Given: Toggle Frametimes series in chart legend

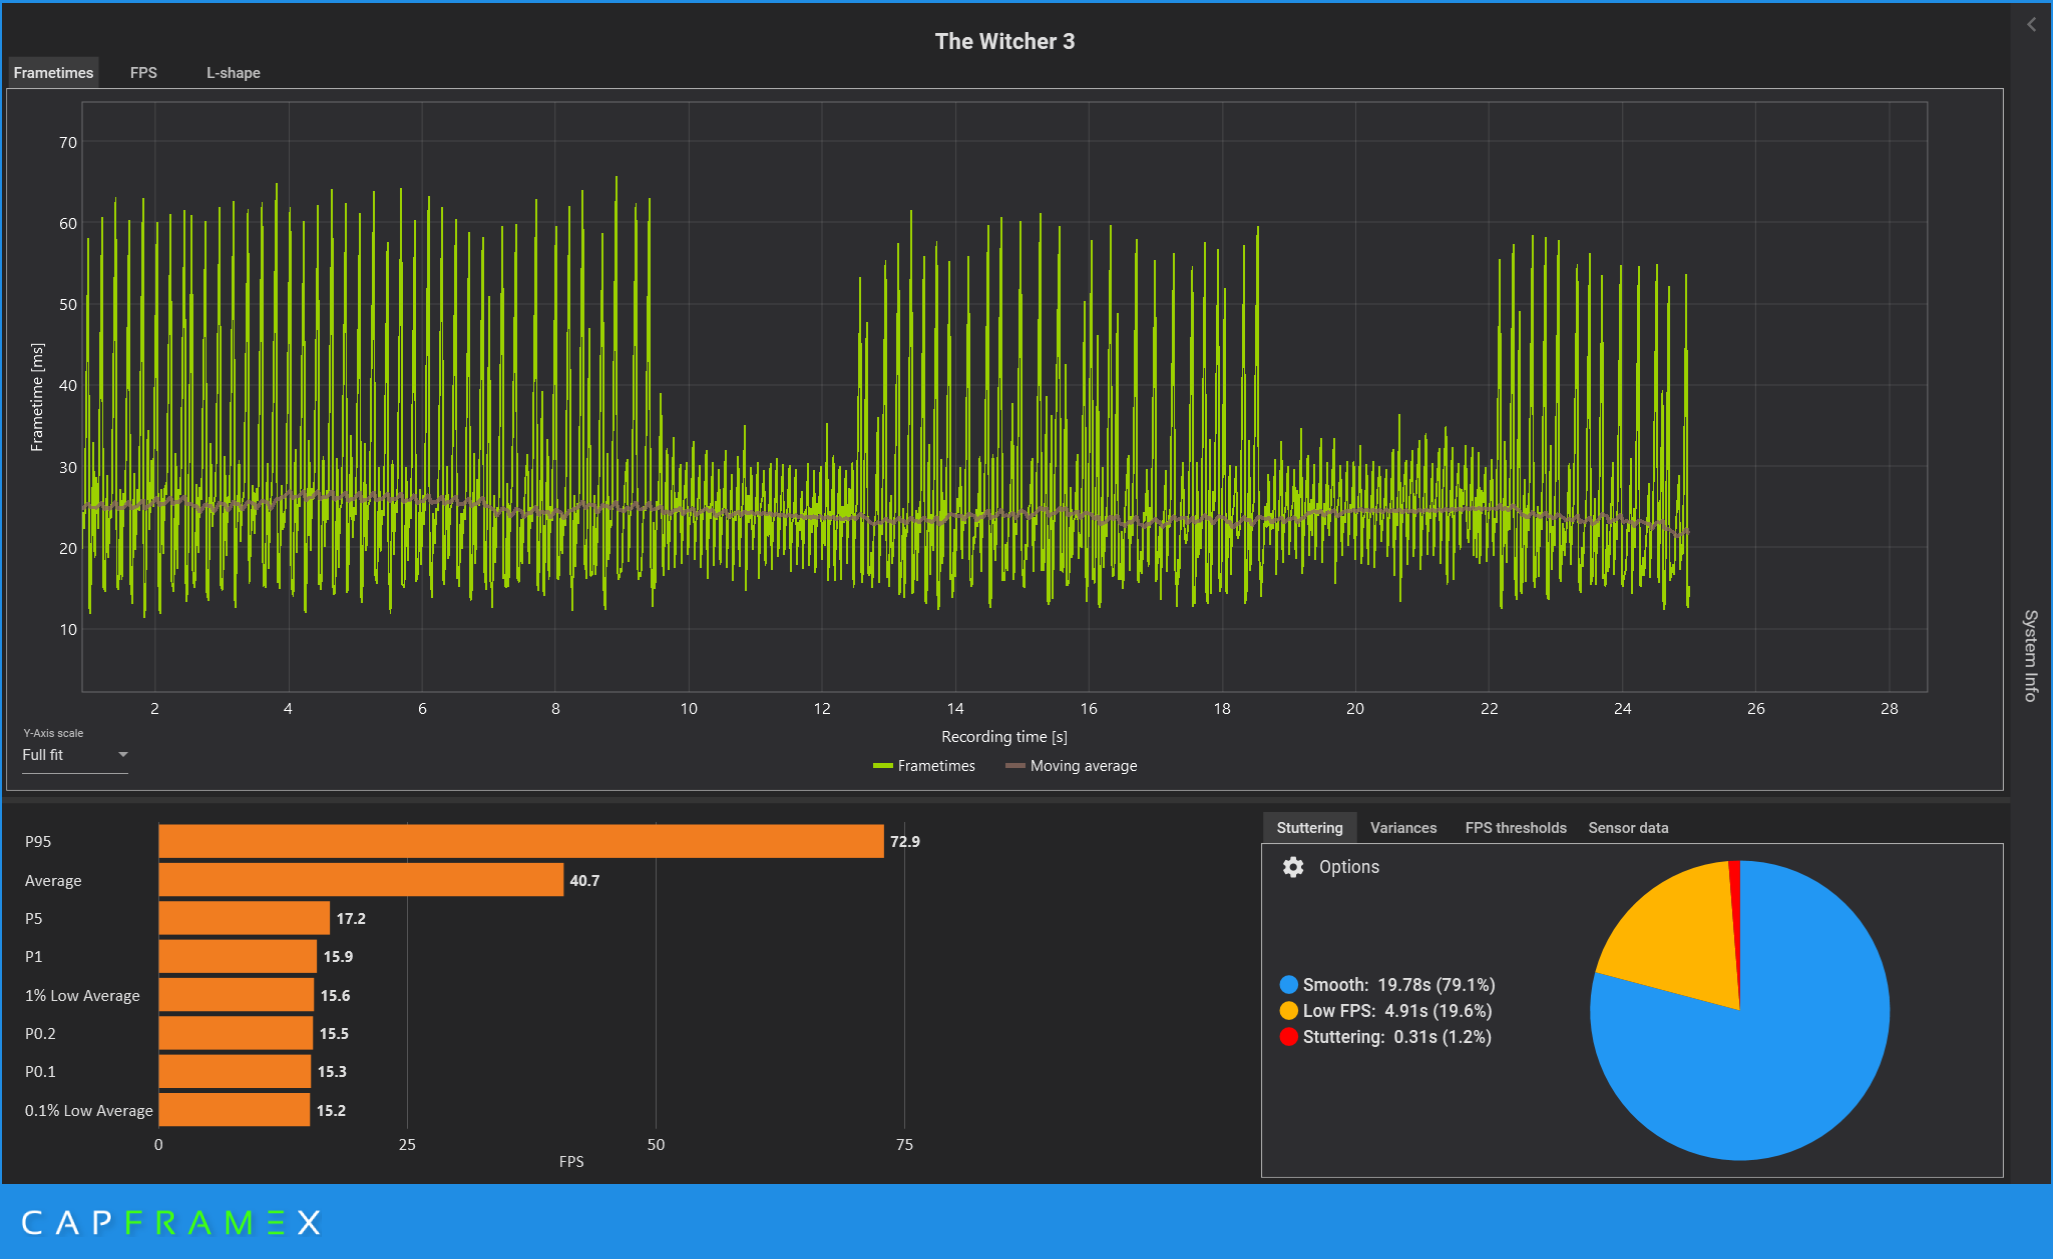Looking at the screenshot, I should [924, 766].
